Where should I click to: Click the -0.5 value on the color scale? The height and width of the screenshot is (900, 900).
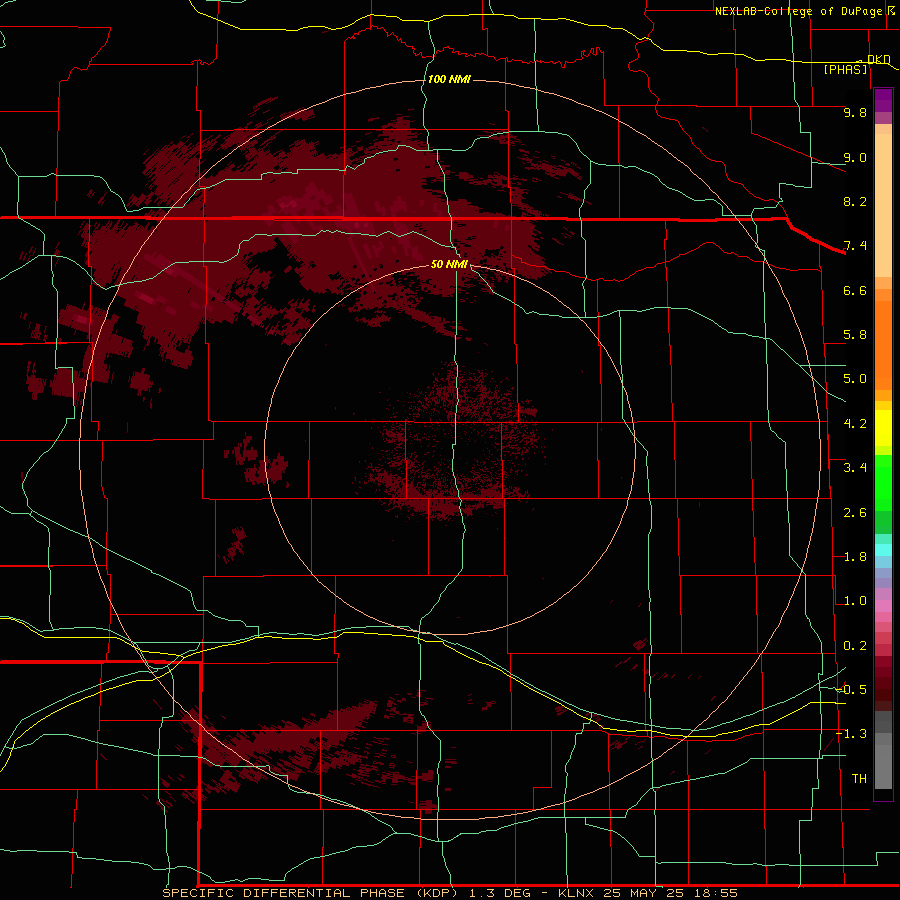point(851,690)
